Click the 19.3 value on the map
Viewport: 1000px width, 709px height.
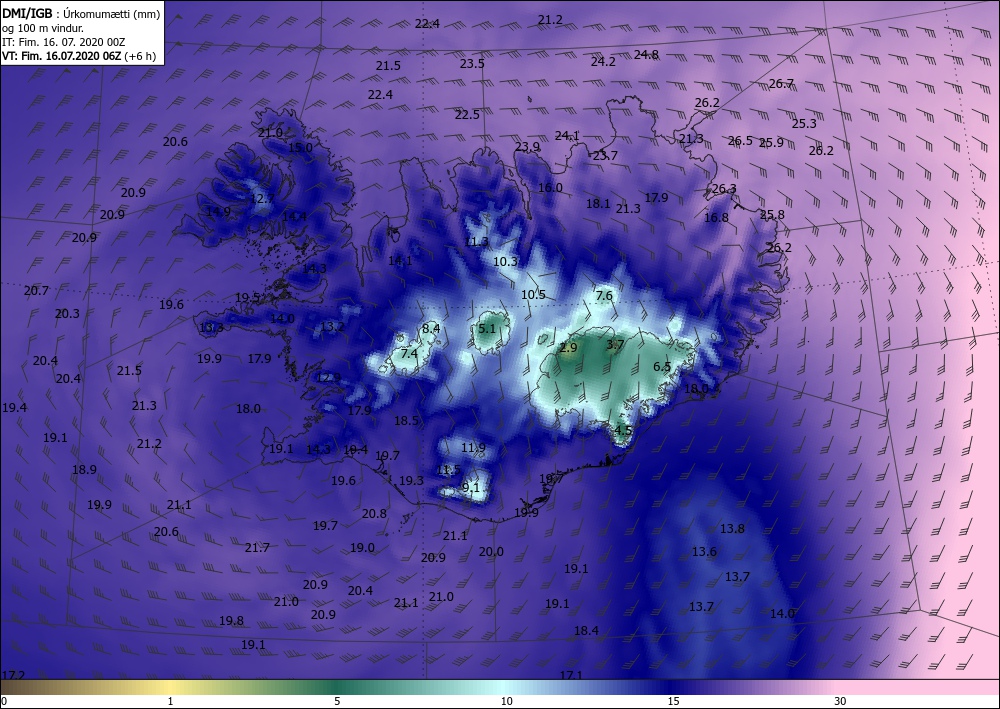[x=411, y=481]
